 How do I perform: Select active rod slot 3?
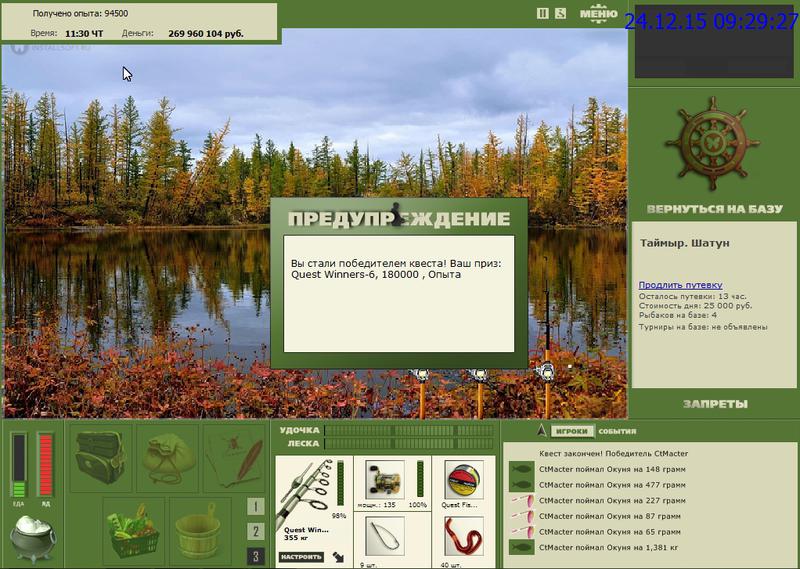[256, 556]
